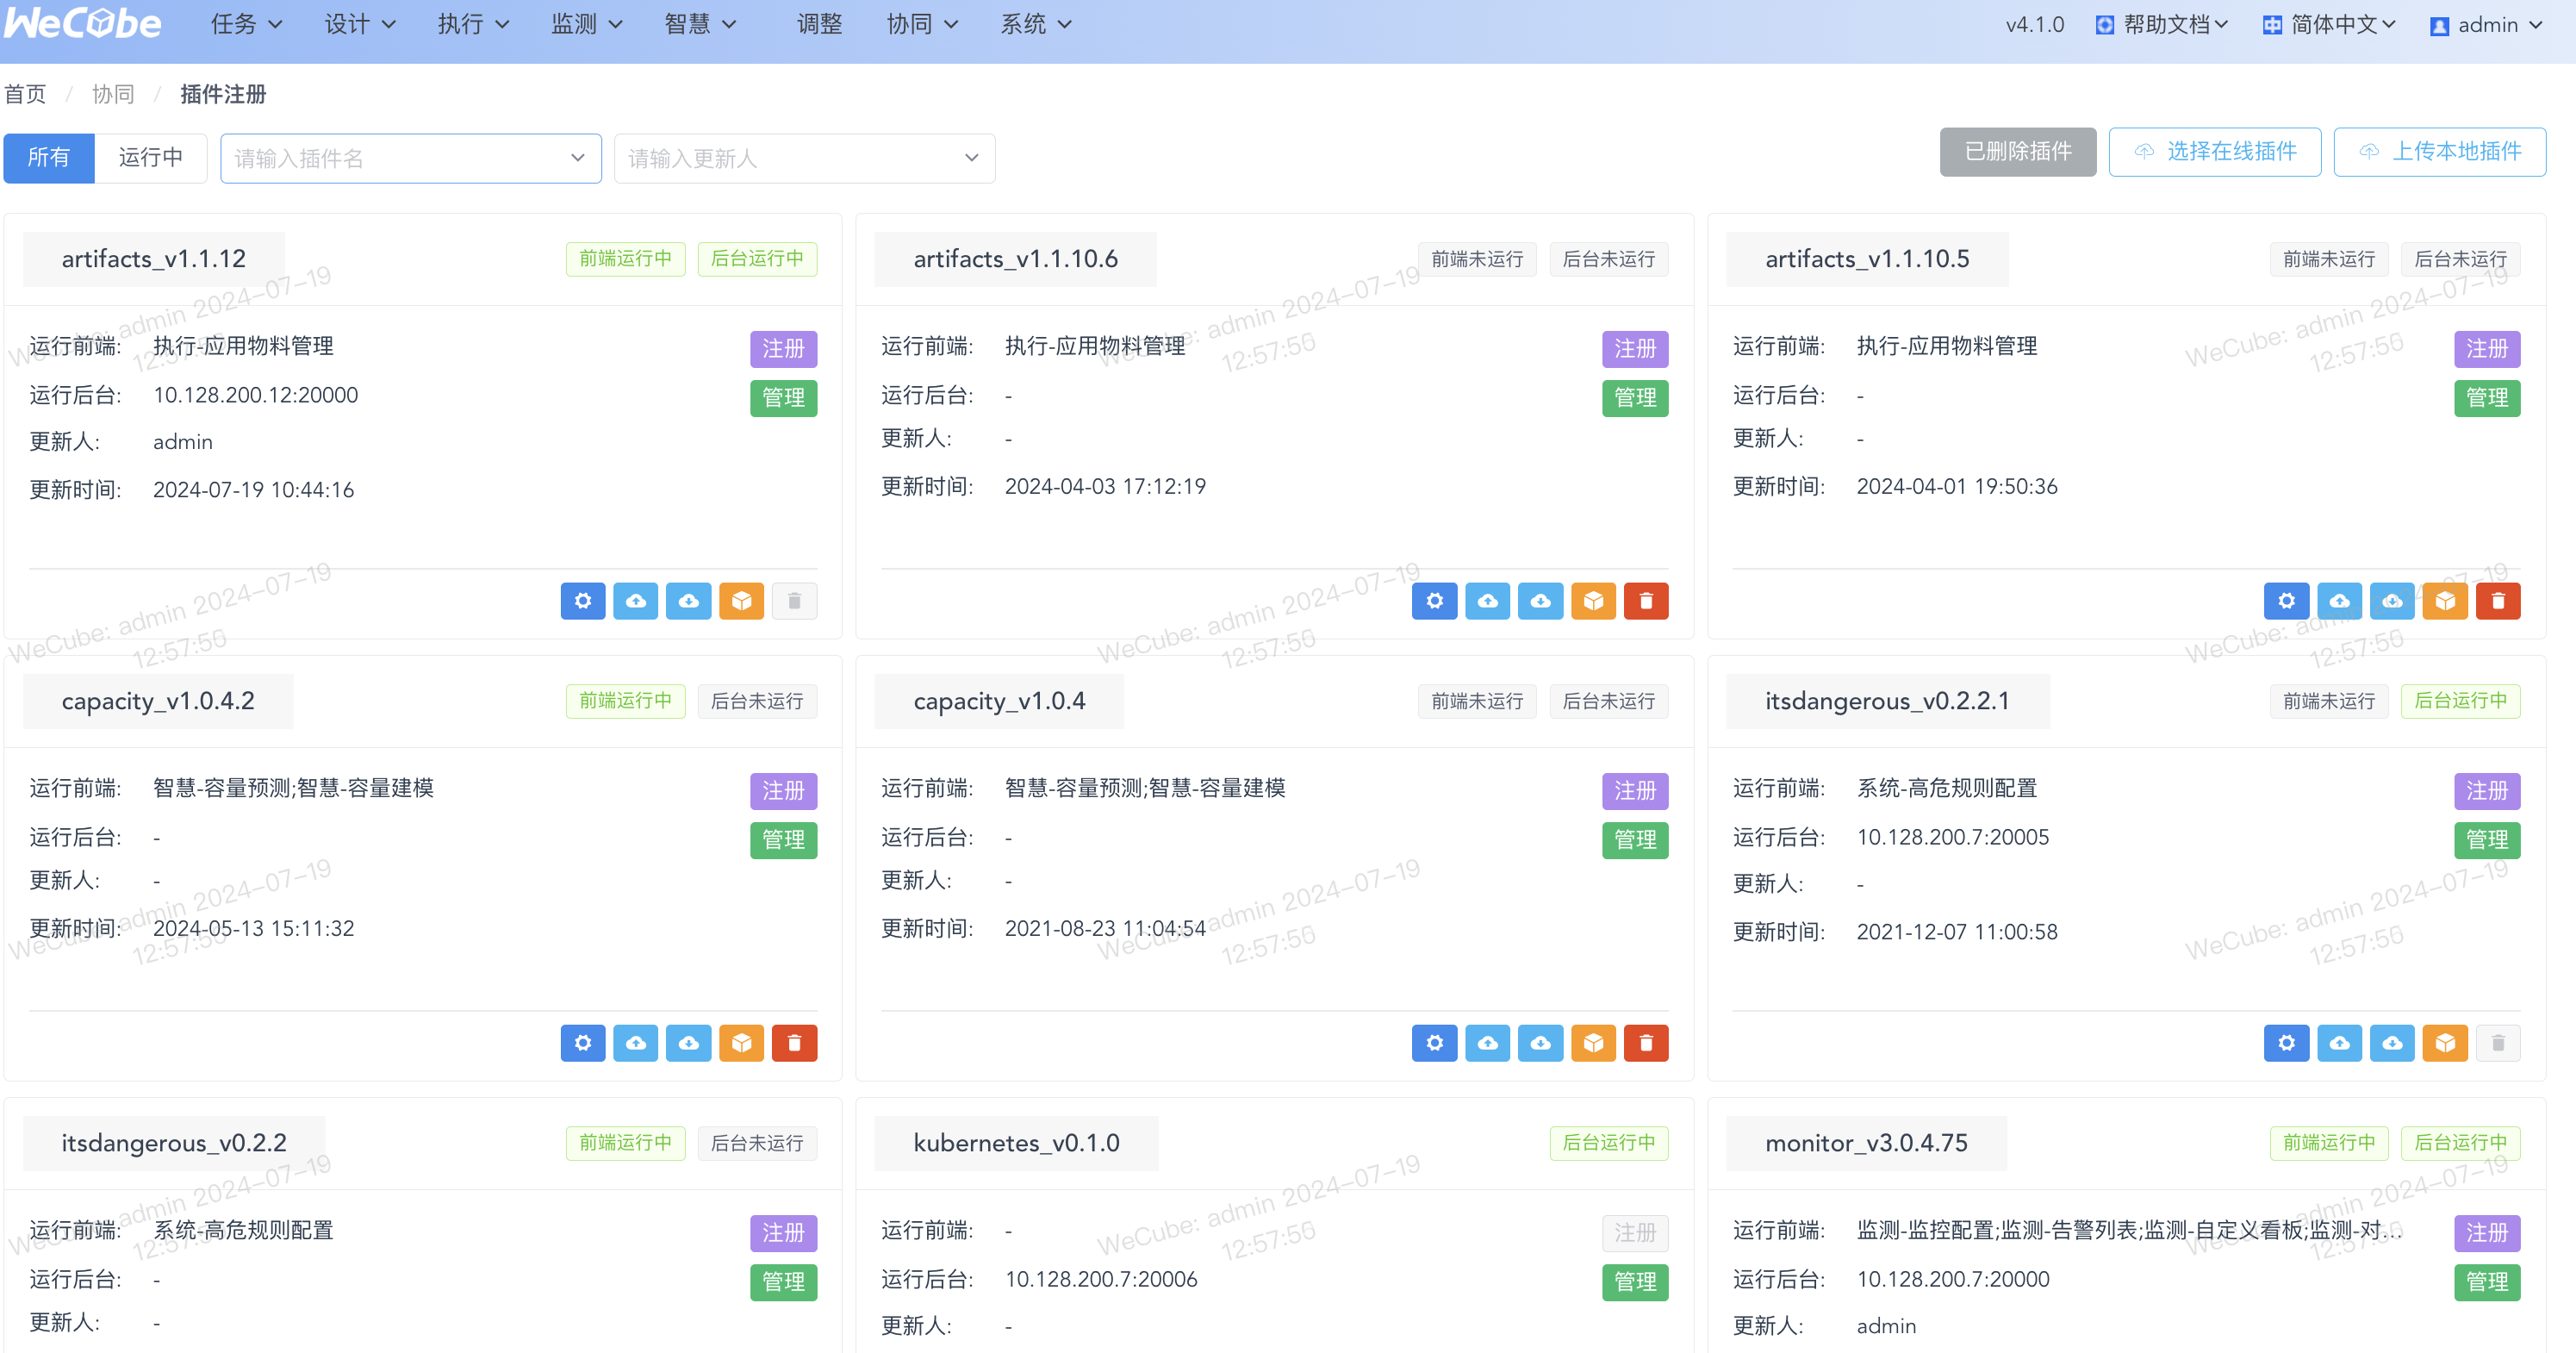Click cloud download icon on capacity_v1.0.4
Image resolution: width=2576 pixels, height=1353 pixels.
pyautogui.click(x=1541, y=1043)
